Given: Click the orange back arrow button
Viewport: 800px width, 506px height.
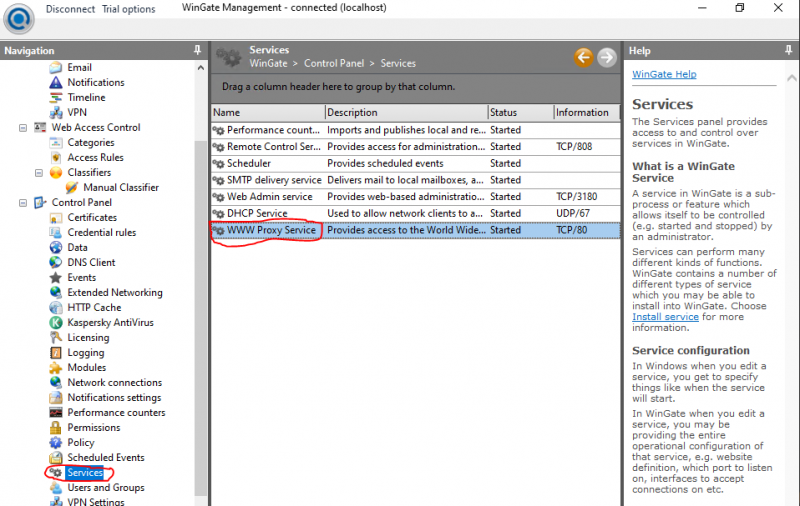Looking at the screenshot, I should point(583,58).
